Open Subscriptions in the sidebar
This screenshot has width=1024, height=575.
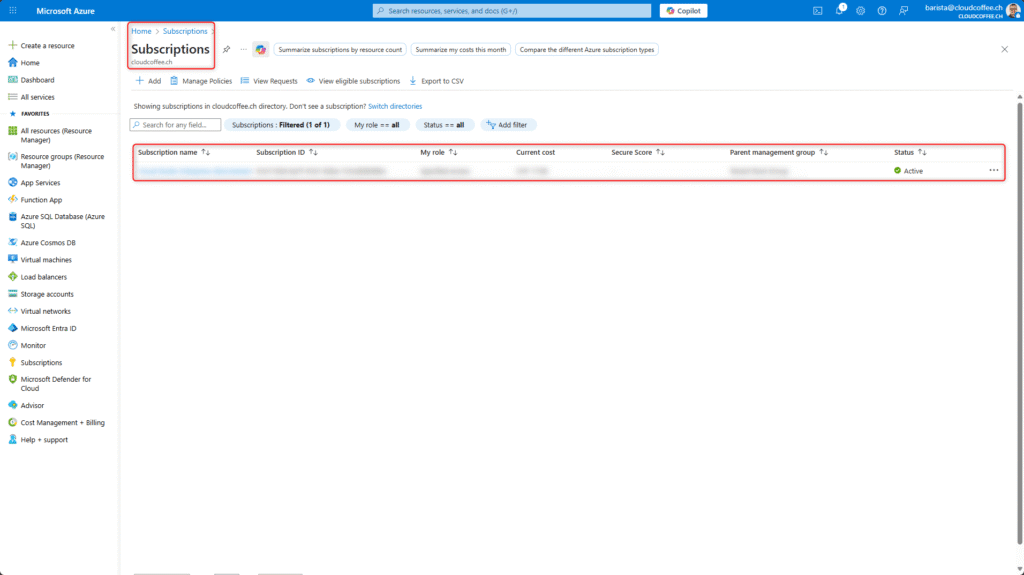click(35, 362)
